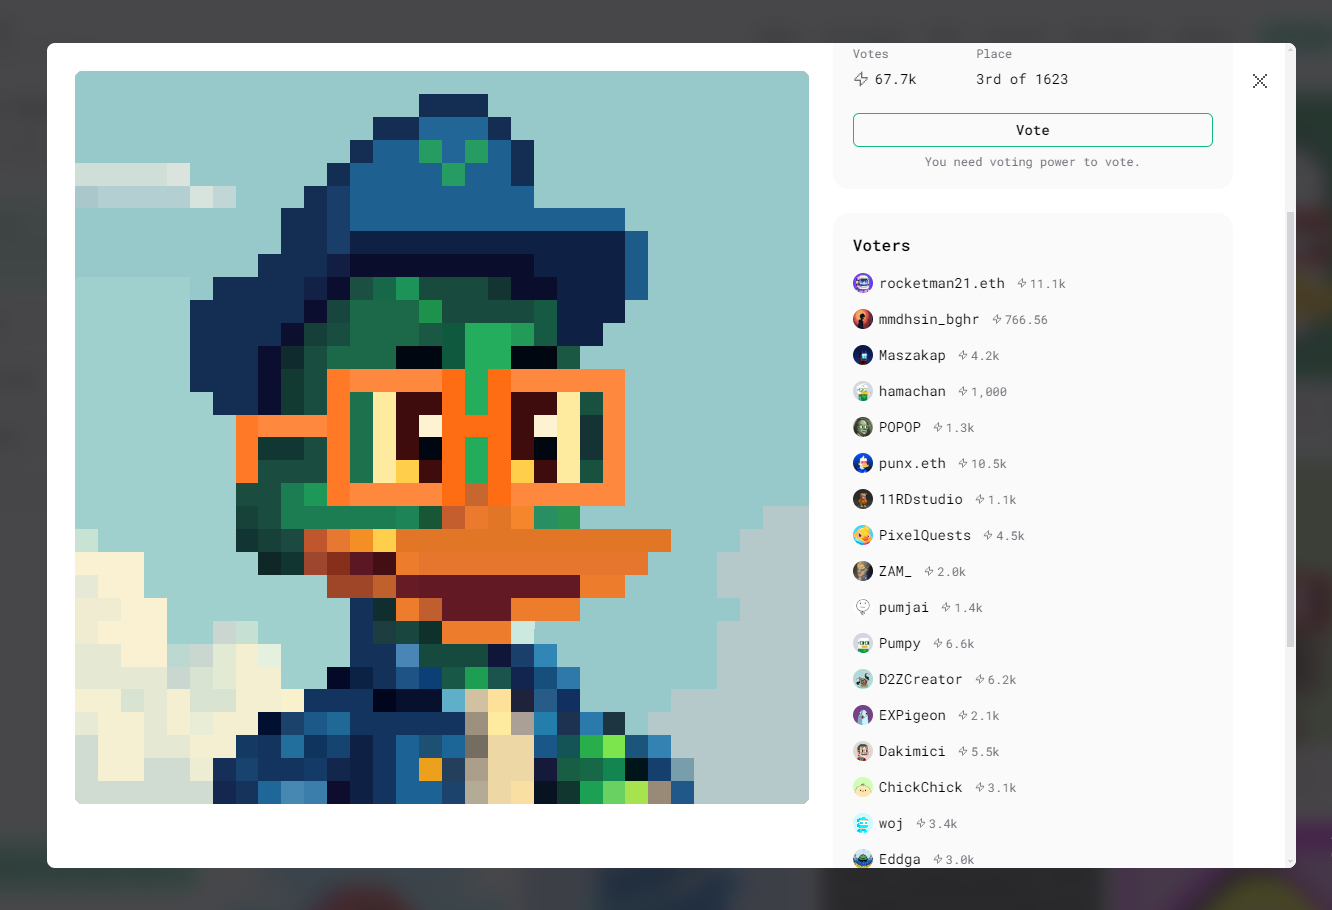This screenshot has width=1332, height=910.
Task: Click the 6.6k voting power value
Action: (x=960, y=644)
